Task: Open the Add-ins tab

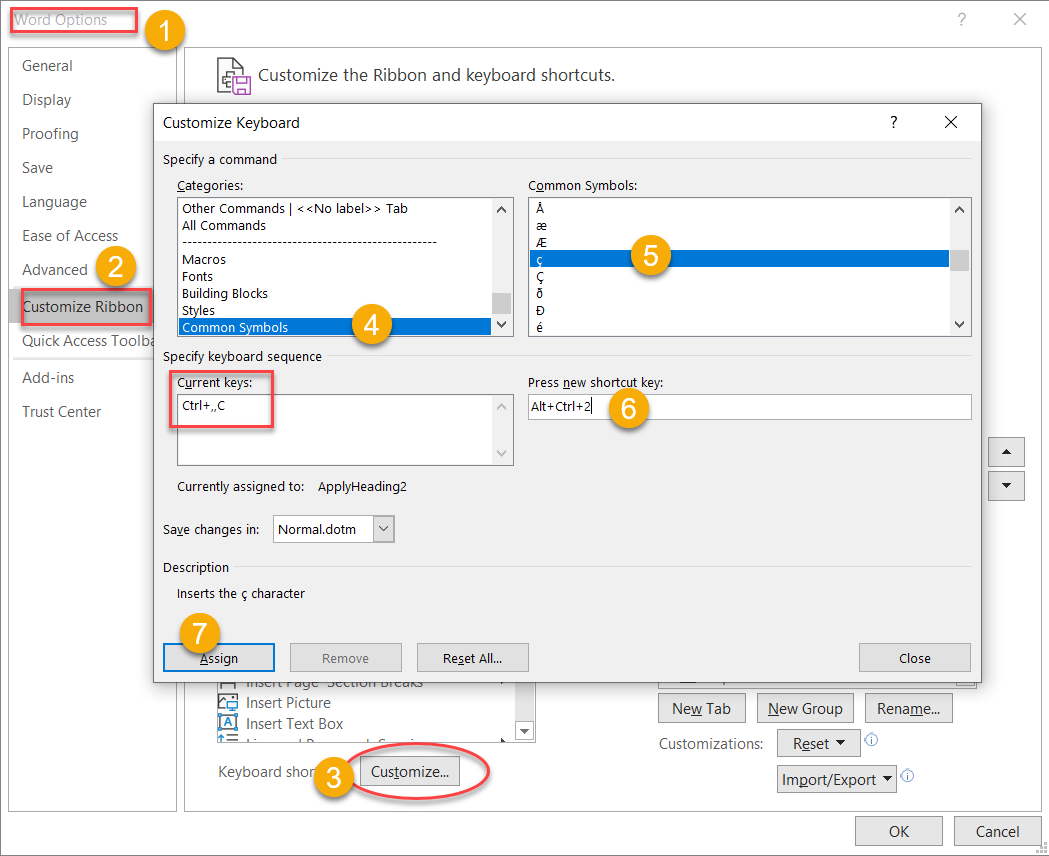Action: tap(48, 378)
